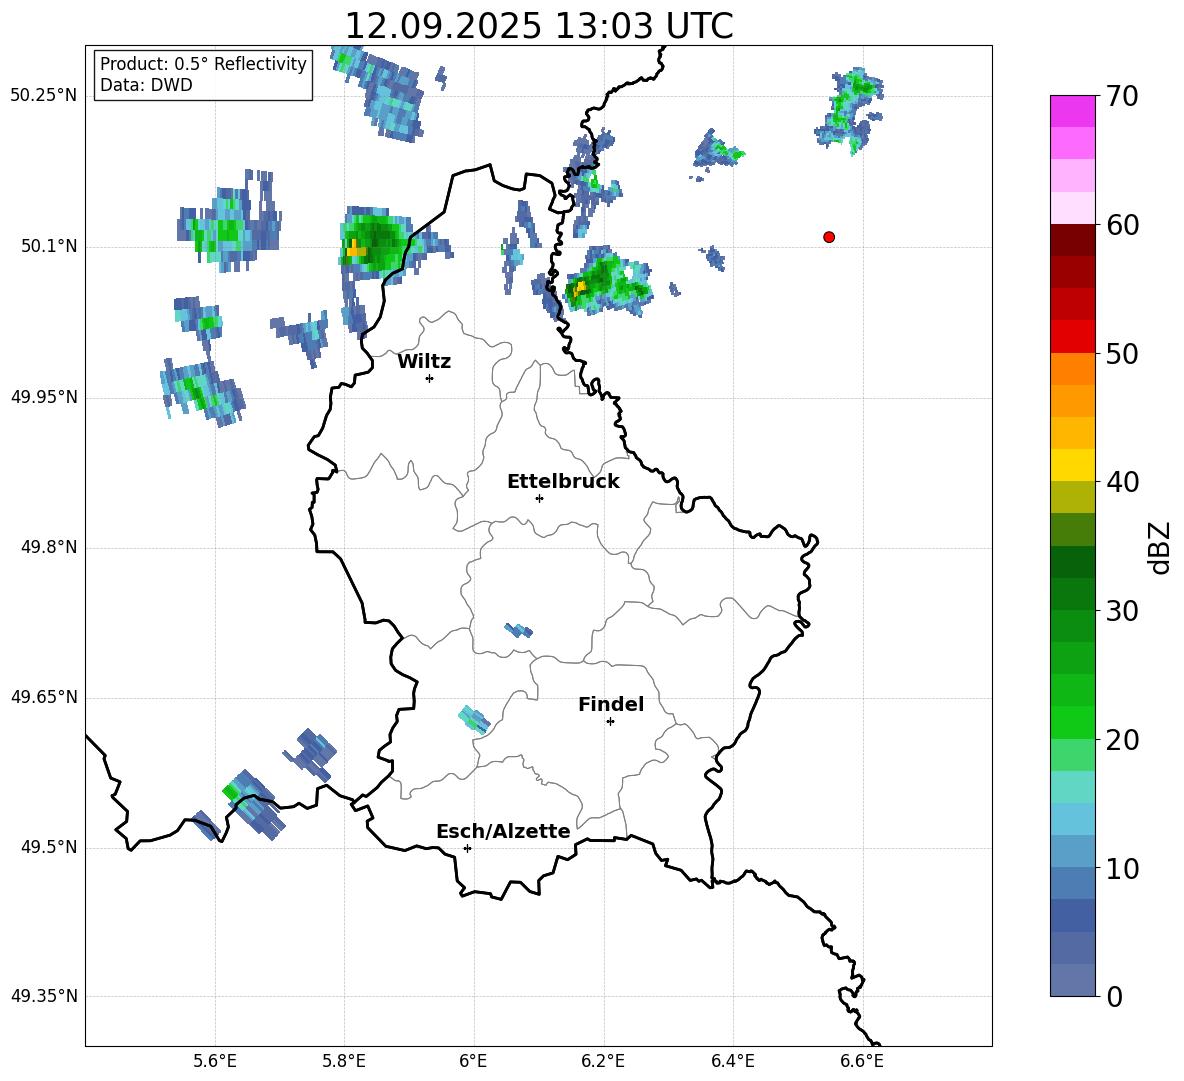
Task: Click the 6°E longitude tick label
Action: tap(473, 1060)
